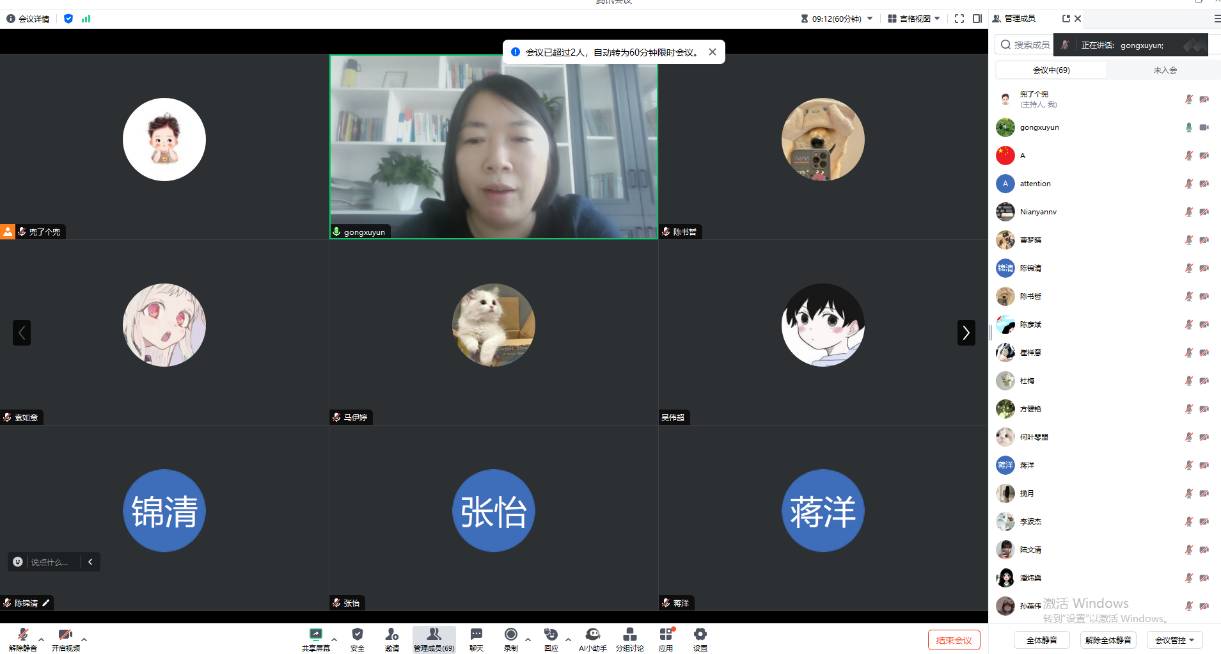The height and width of the screenshot is (654, 1221).
Task: Open the Share Screen (共享屏幕) tool
Action: point(316,637)
